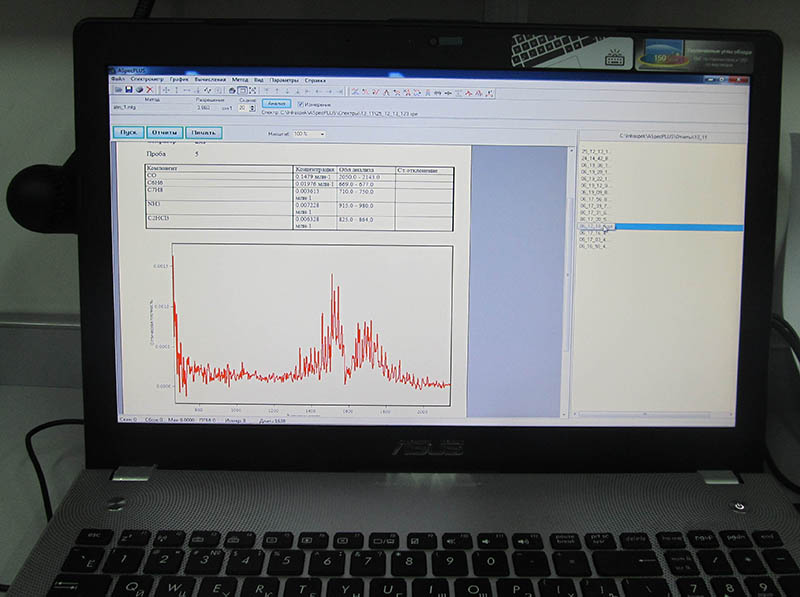
Task: Open the Файл menu
Action: 118,79
